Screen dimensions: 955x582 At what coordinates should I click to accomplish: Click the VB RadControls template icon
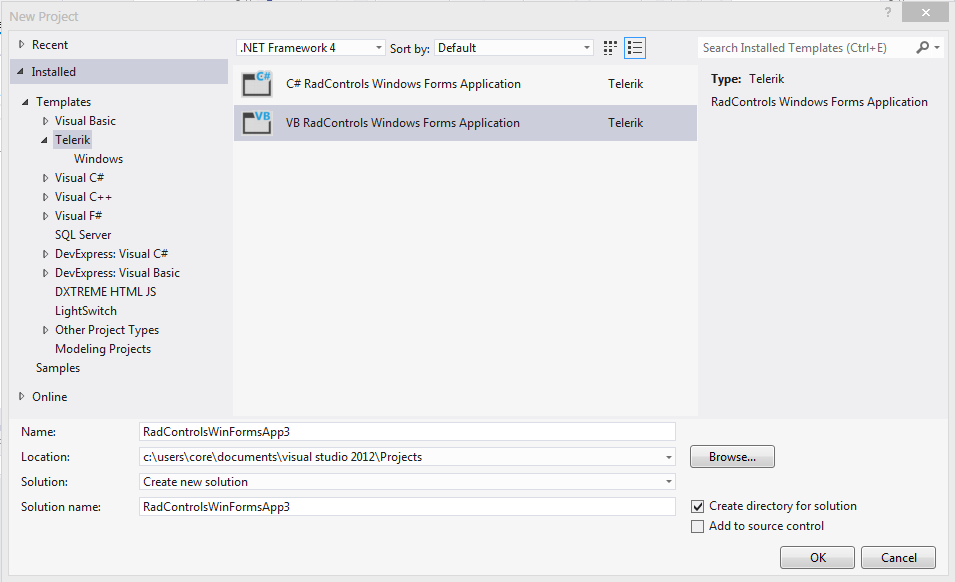tap(257, 123)
